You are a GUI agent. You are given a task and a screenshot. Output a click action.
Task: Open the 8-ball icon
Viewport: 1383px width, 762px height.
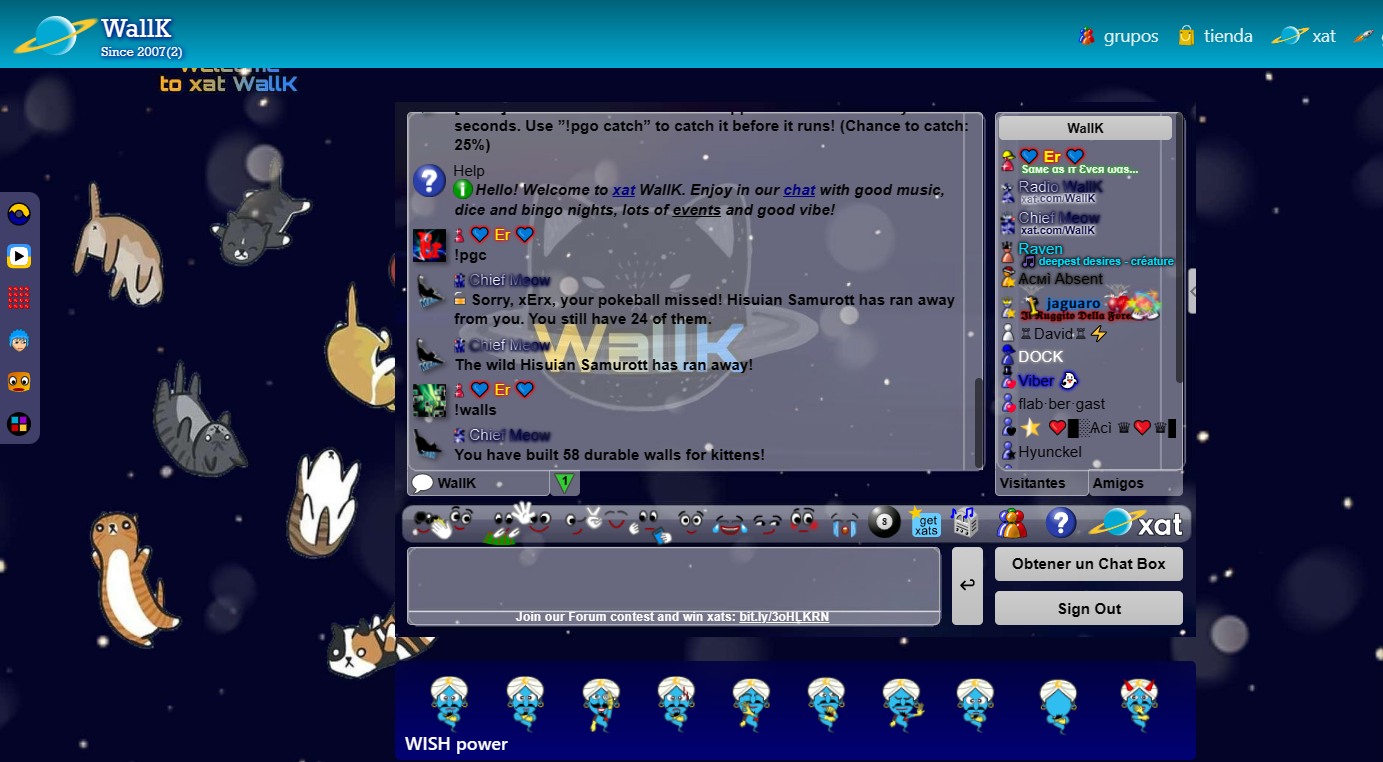pos(884,523)
